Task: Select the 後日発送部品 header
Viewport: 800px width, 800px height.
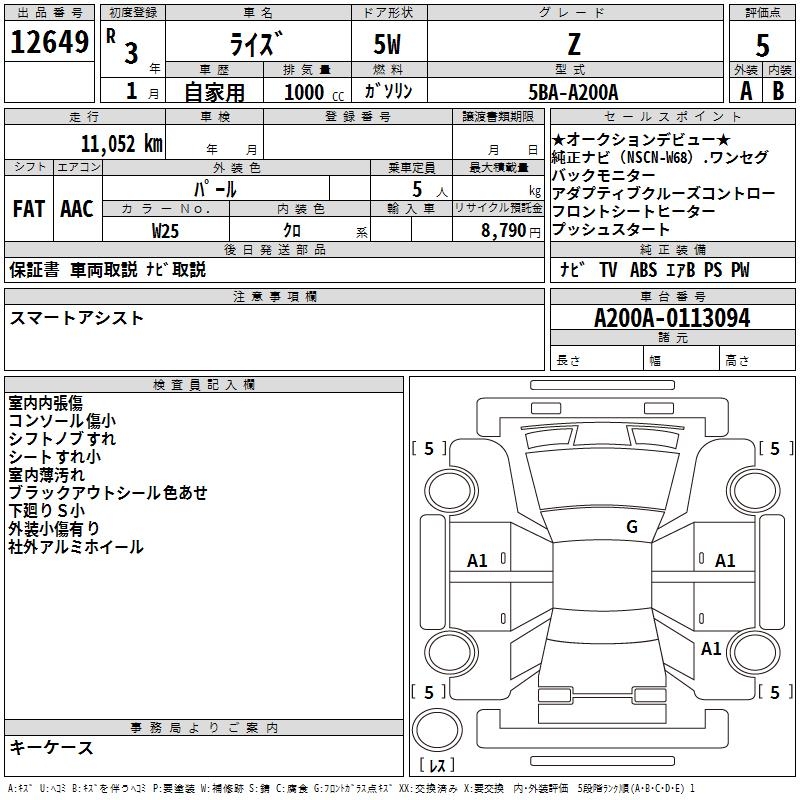Action: click(x=274, y=249)
